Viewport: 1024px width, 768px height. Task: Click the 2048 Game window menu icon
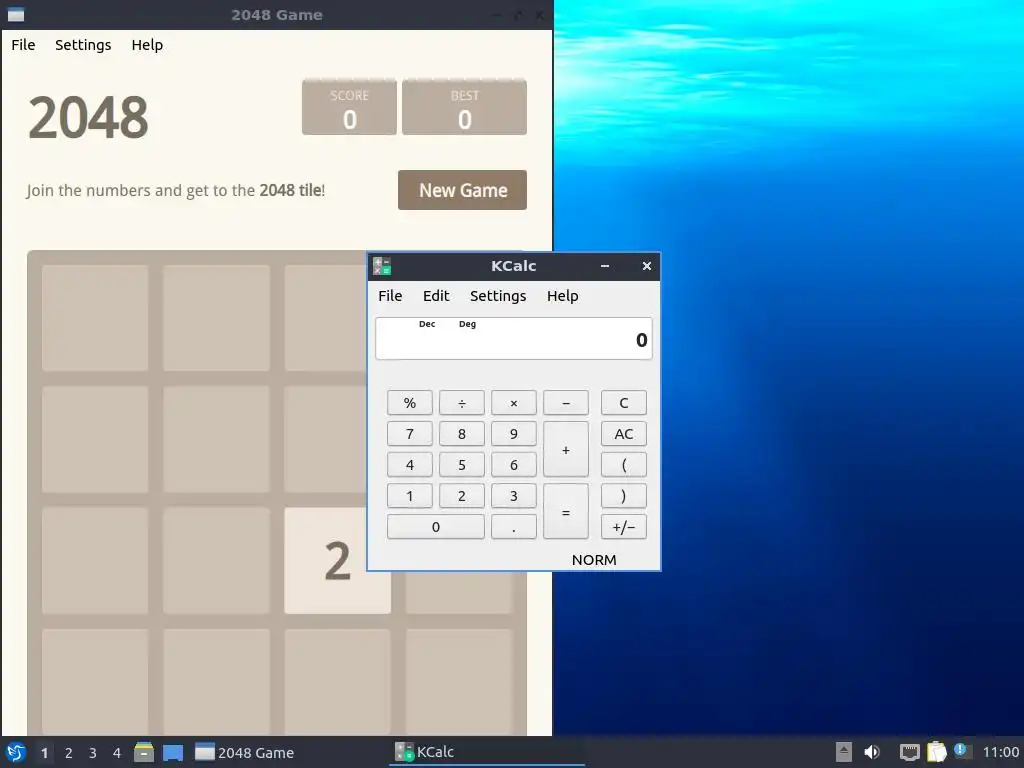click(x=16, y=14)
